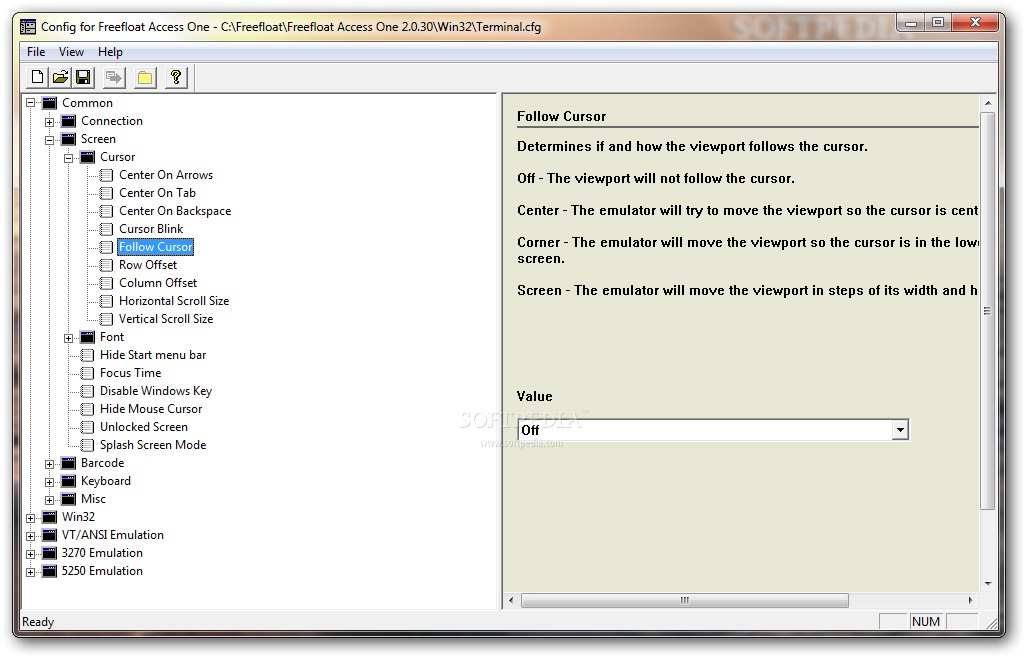Click the 3270 Emulation folder icon

[x=50, y=553]
